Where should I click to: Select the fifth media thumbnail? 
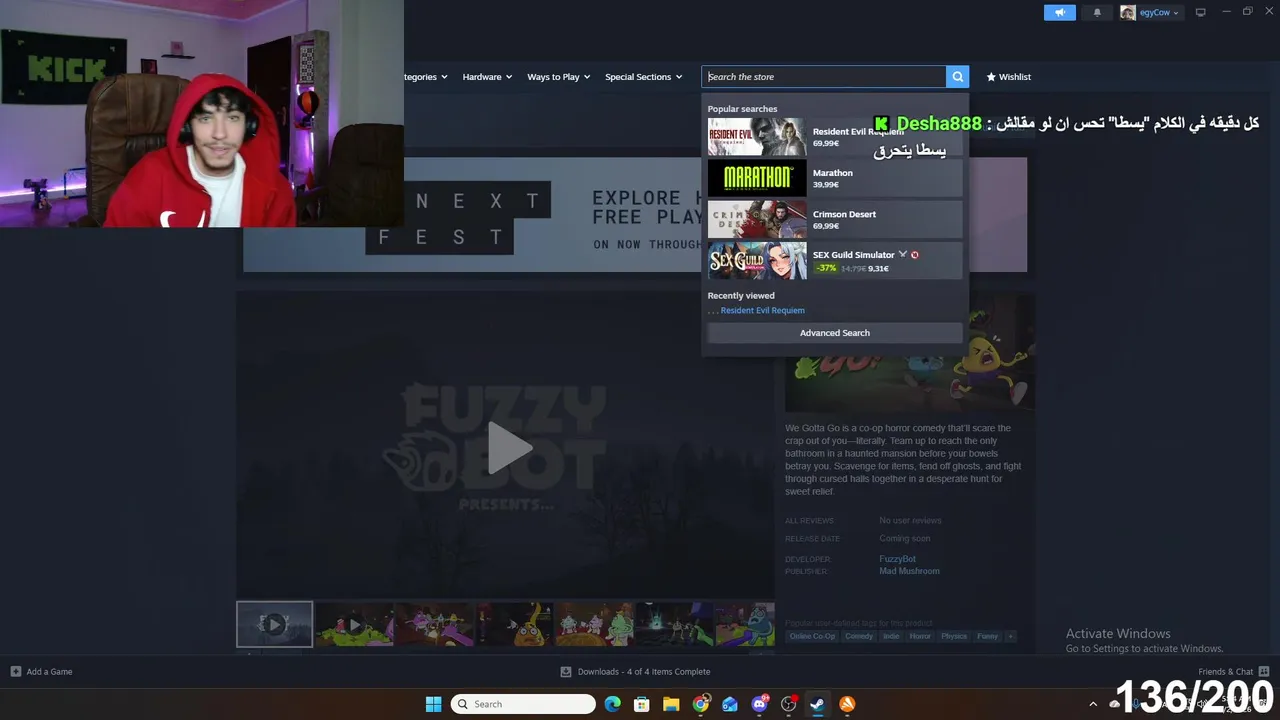point(594,624)
